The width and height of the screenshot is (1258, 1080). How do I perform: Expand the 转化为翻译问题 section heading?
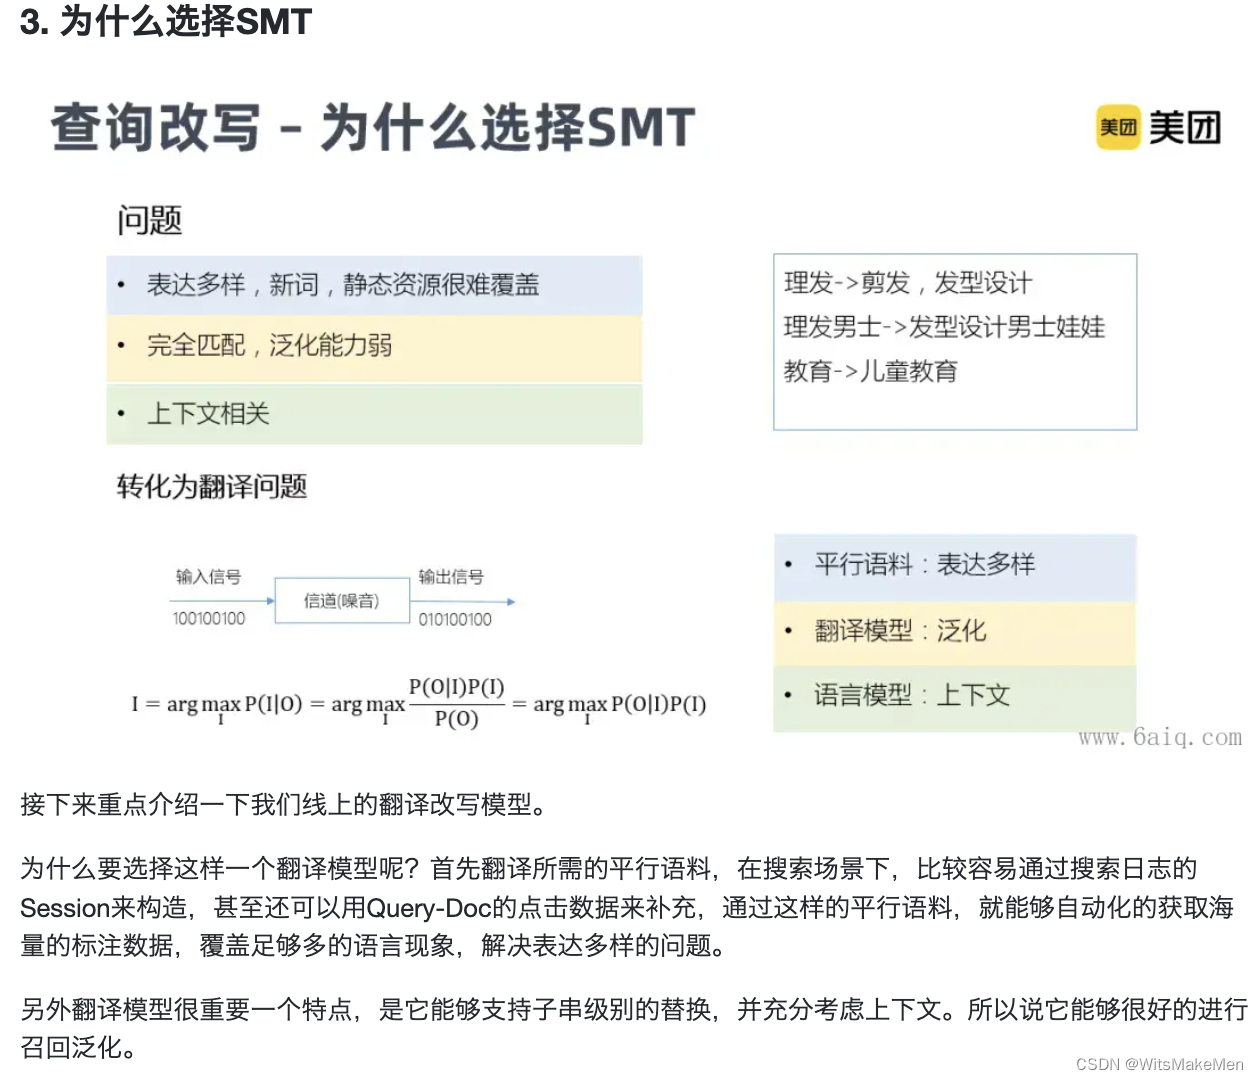pyautogui.click(x=211, y=488)
